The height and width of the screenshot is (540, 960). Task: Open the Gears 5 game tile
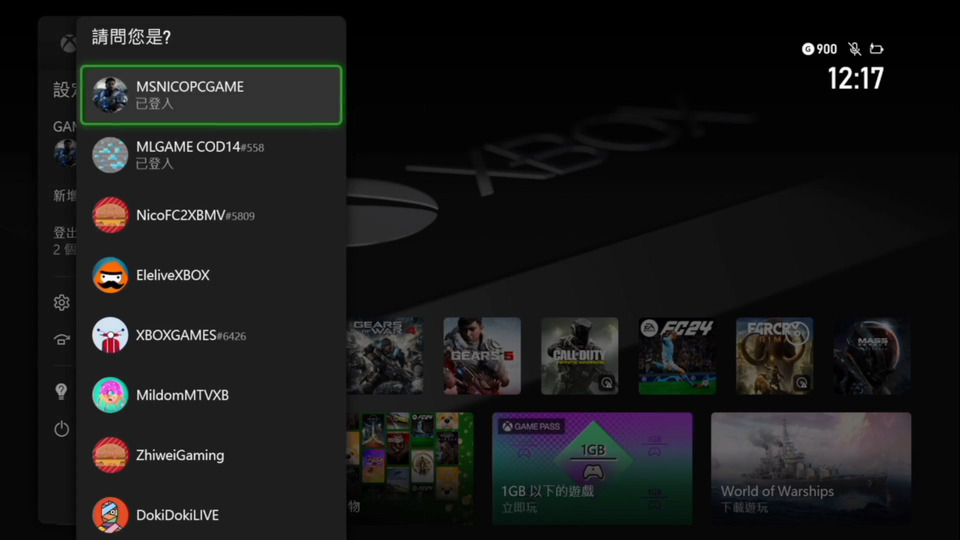click(x=482, y=356)
